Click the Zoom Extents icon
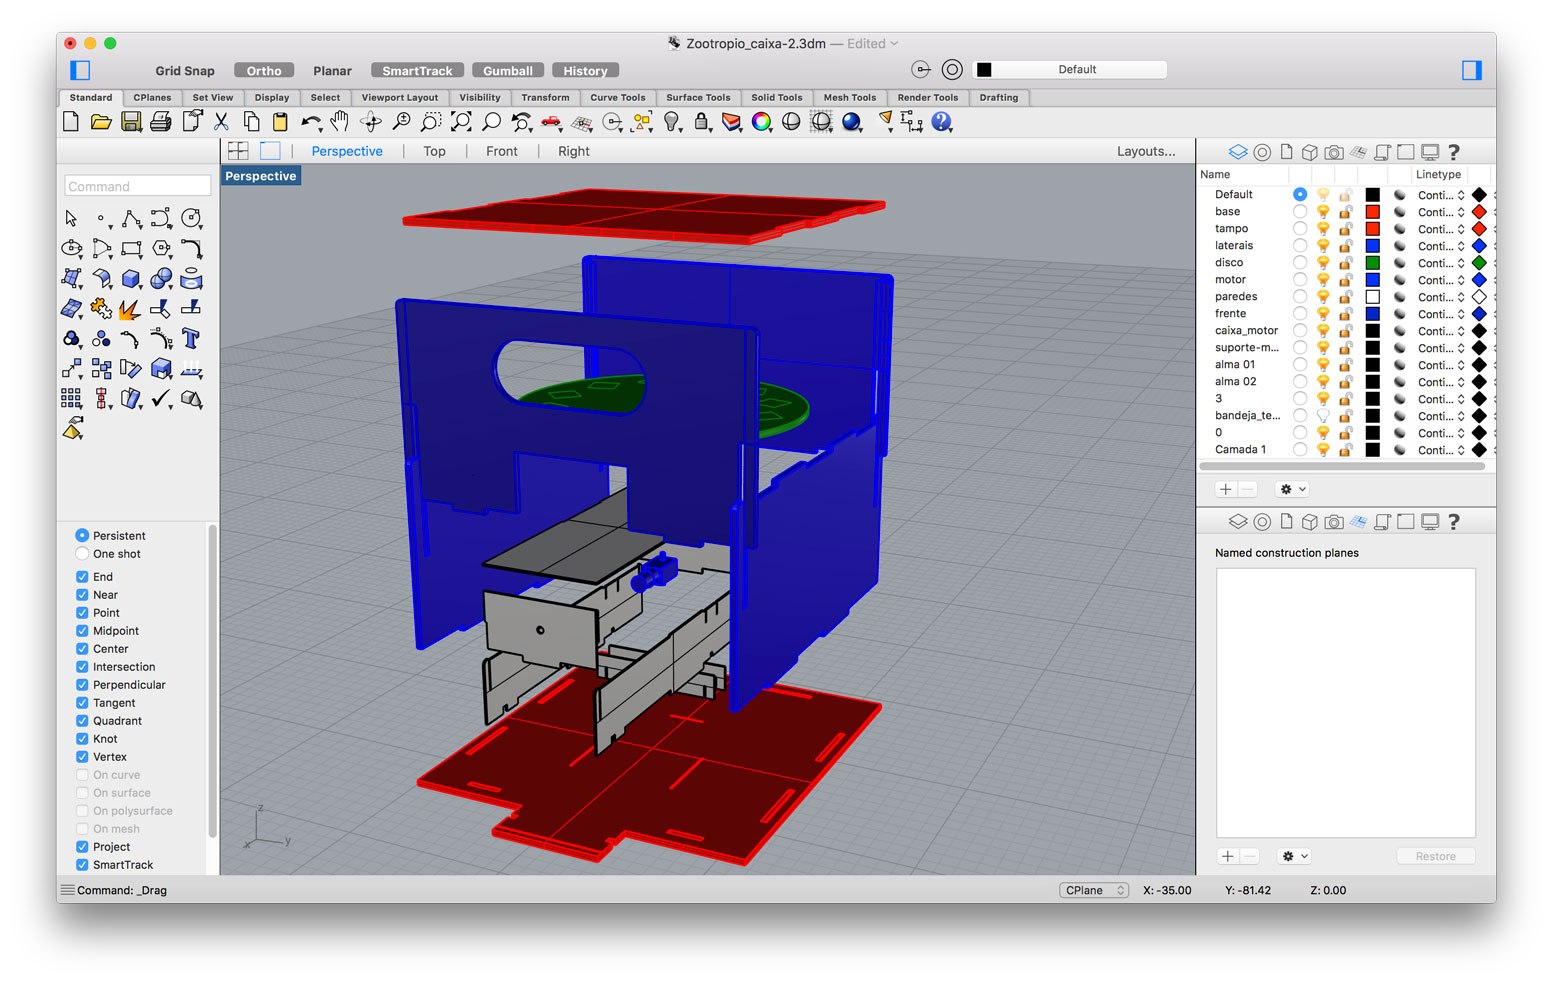 (461, 122)
